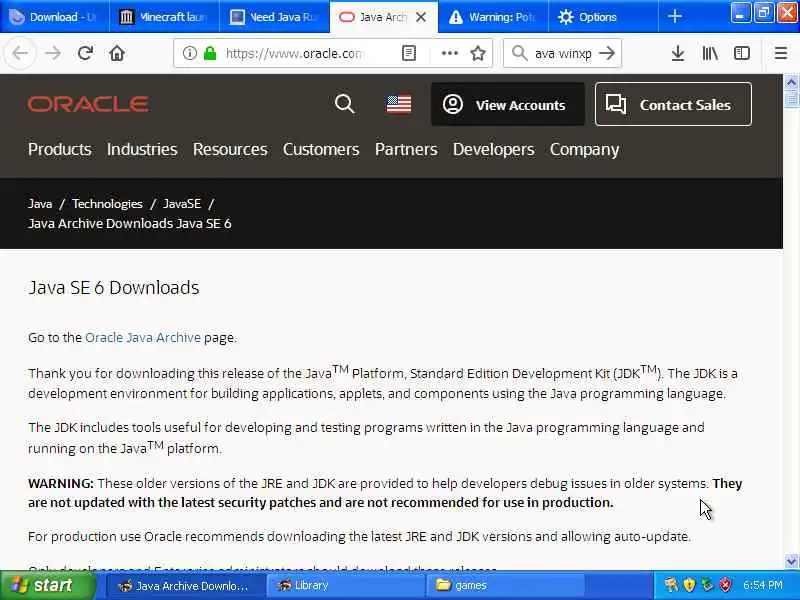Click the search box containing 'ava winxp'
800x600 pixels.
[563, 53]
